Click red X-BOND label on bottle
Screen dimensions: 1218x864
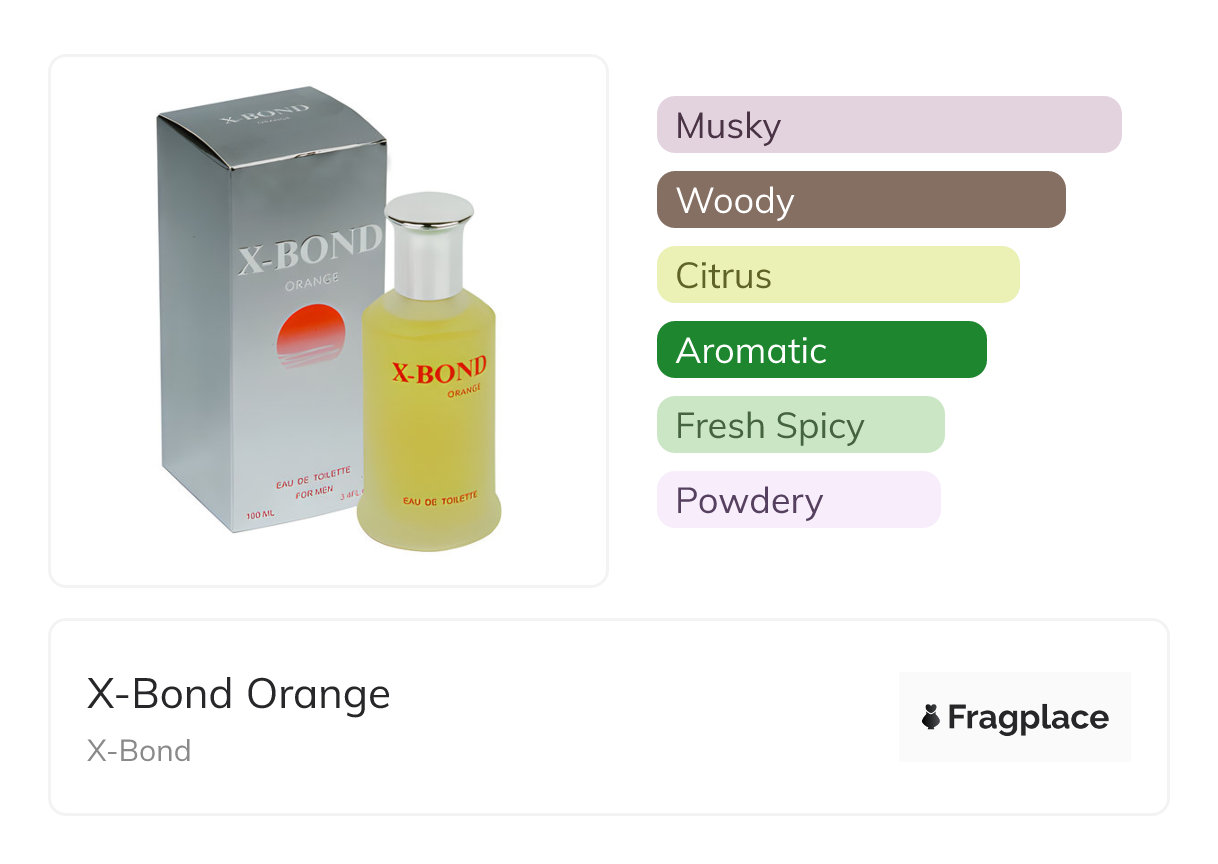point(438,371)
